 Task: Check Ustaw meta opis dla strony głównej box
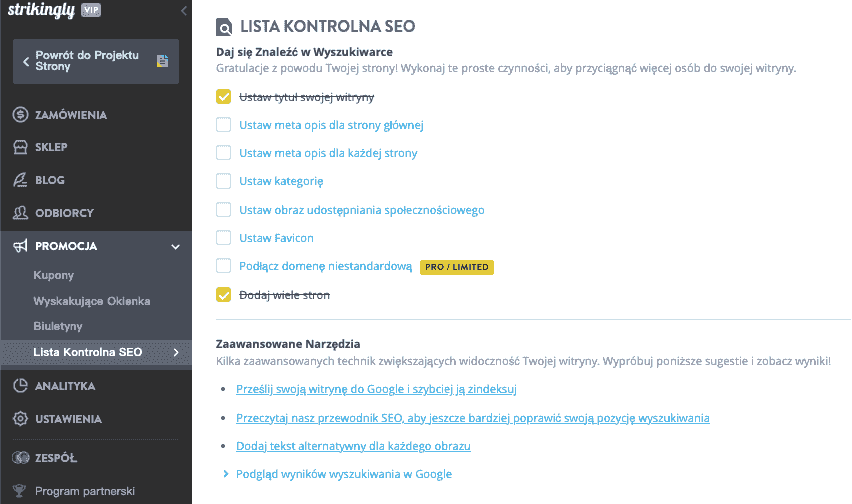[x=223, y=125]
